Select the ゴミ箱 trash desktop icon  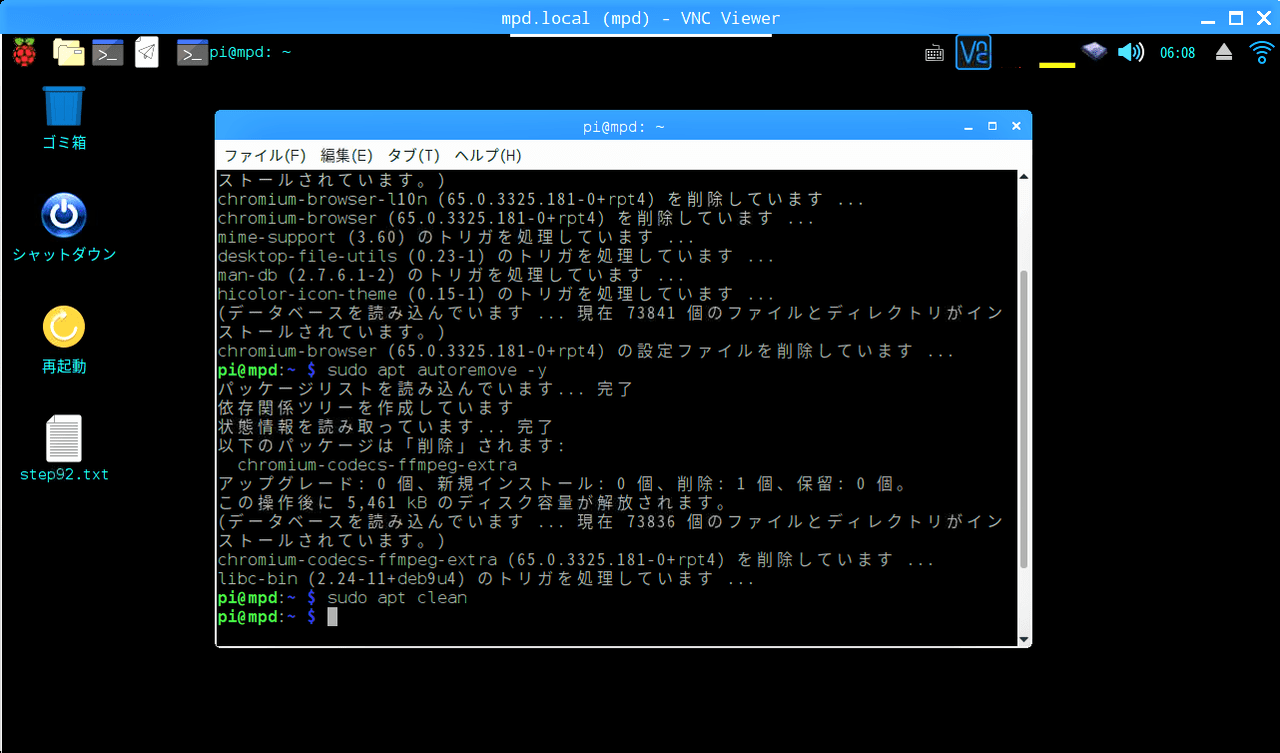[64, 107]
